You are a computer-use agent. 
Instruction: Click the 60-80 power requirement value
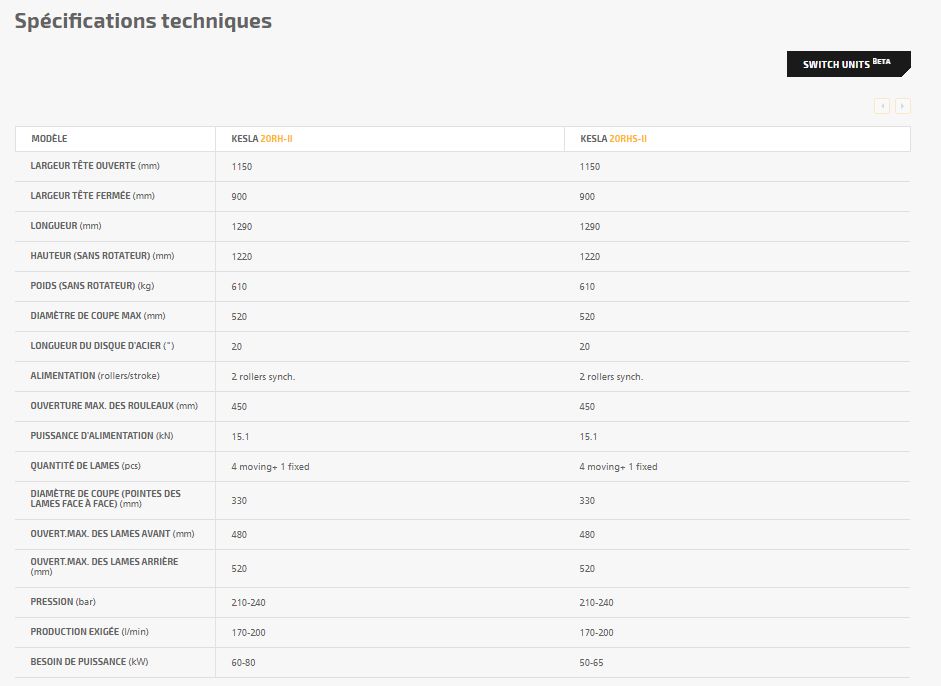[x=244, y=663]
